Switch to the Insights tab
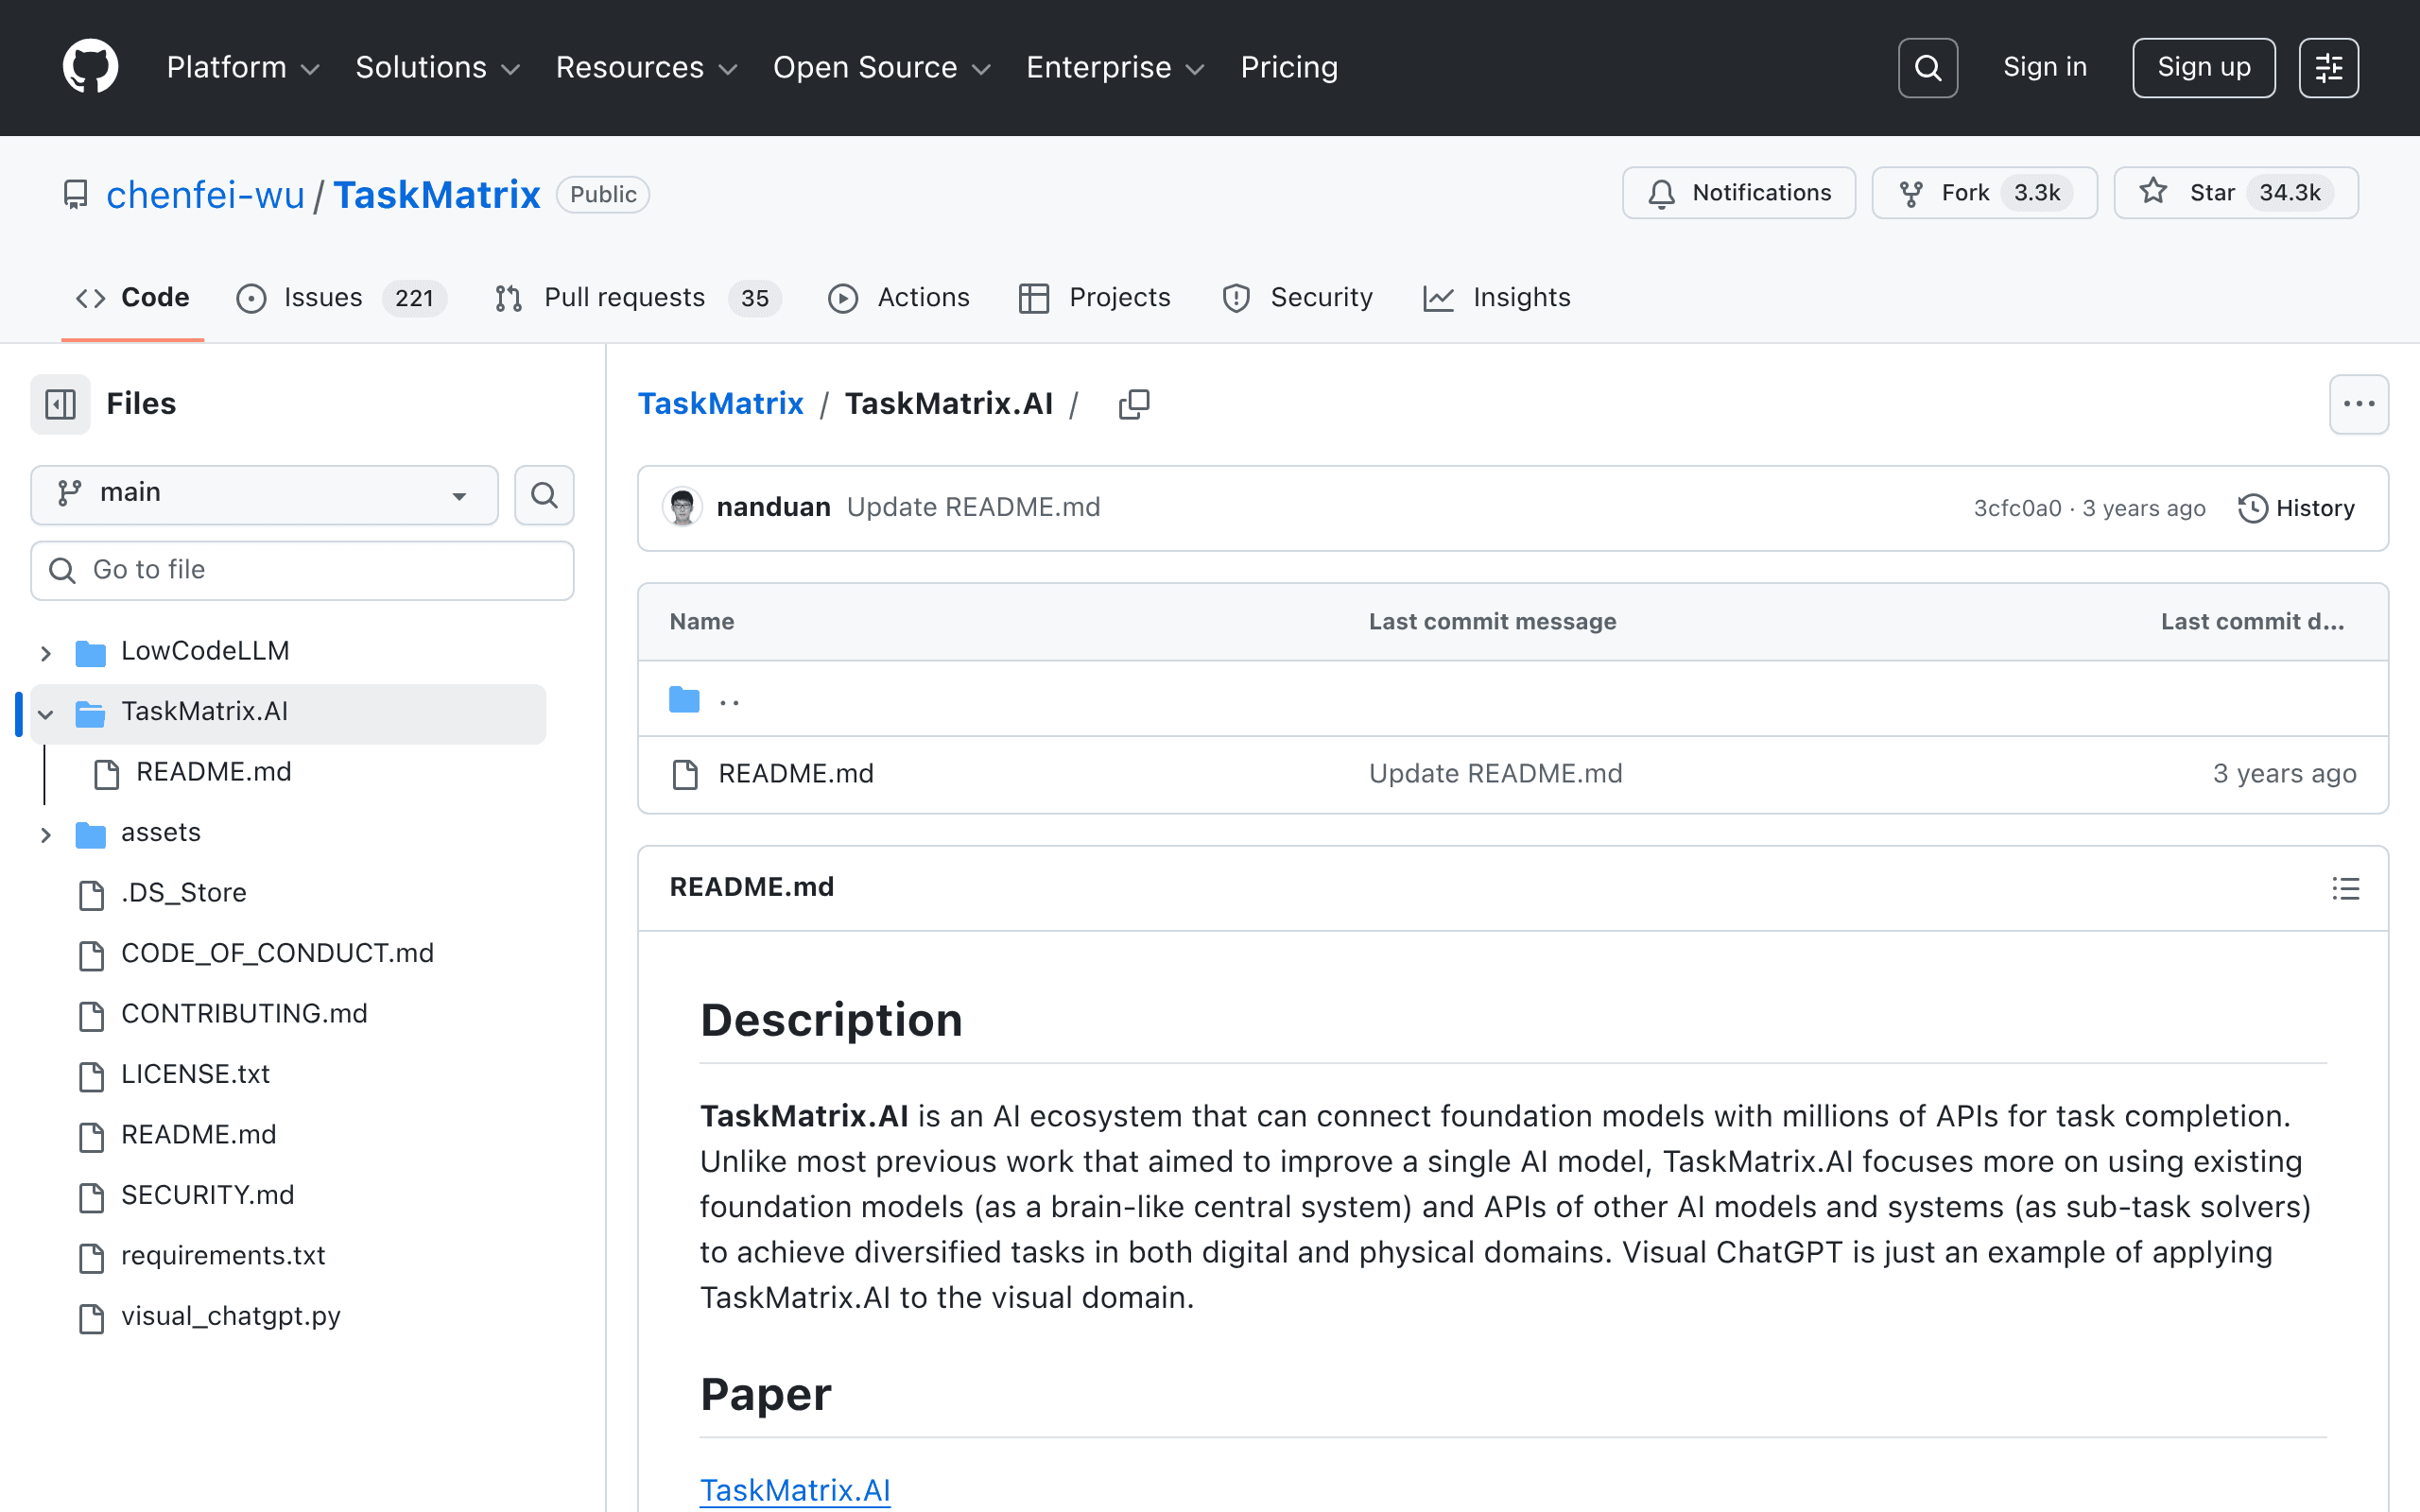2420x1512 pixels. tap(1496, 298)
